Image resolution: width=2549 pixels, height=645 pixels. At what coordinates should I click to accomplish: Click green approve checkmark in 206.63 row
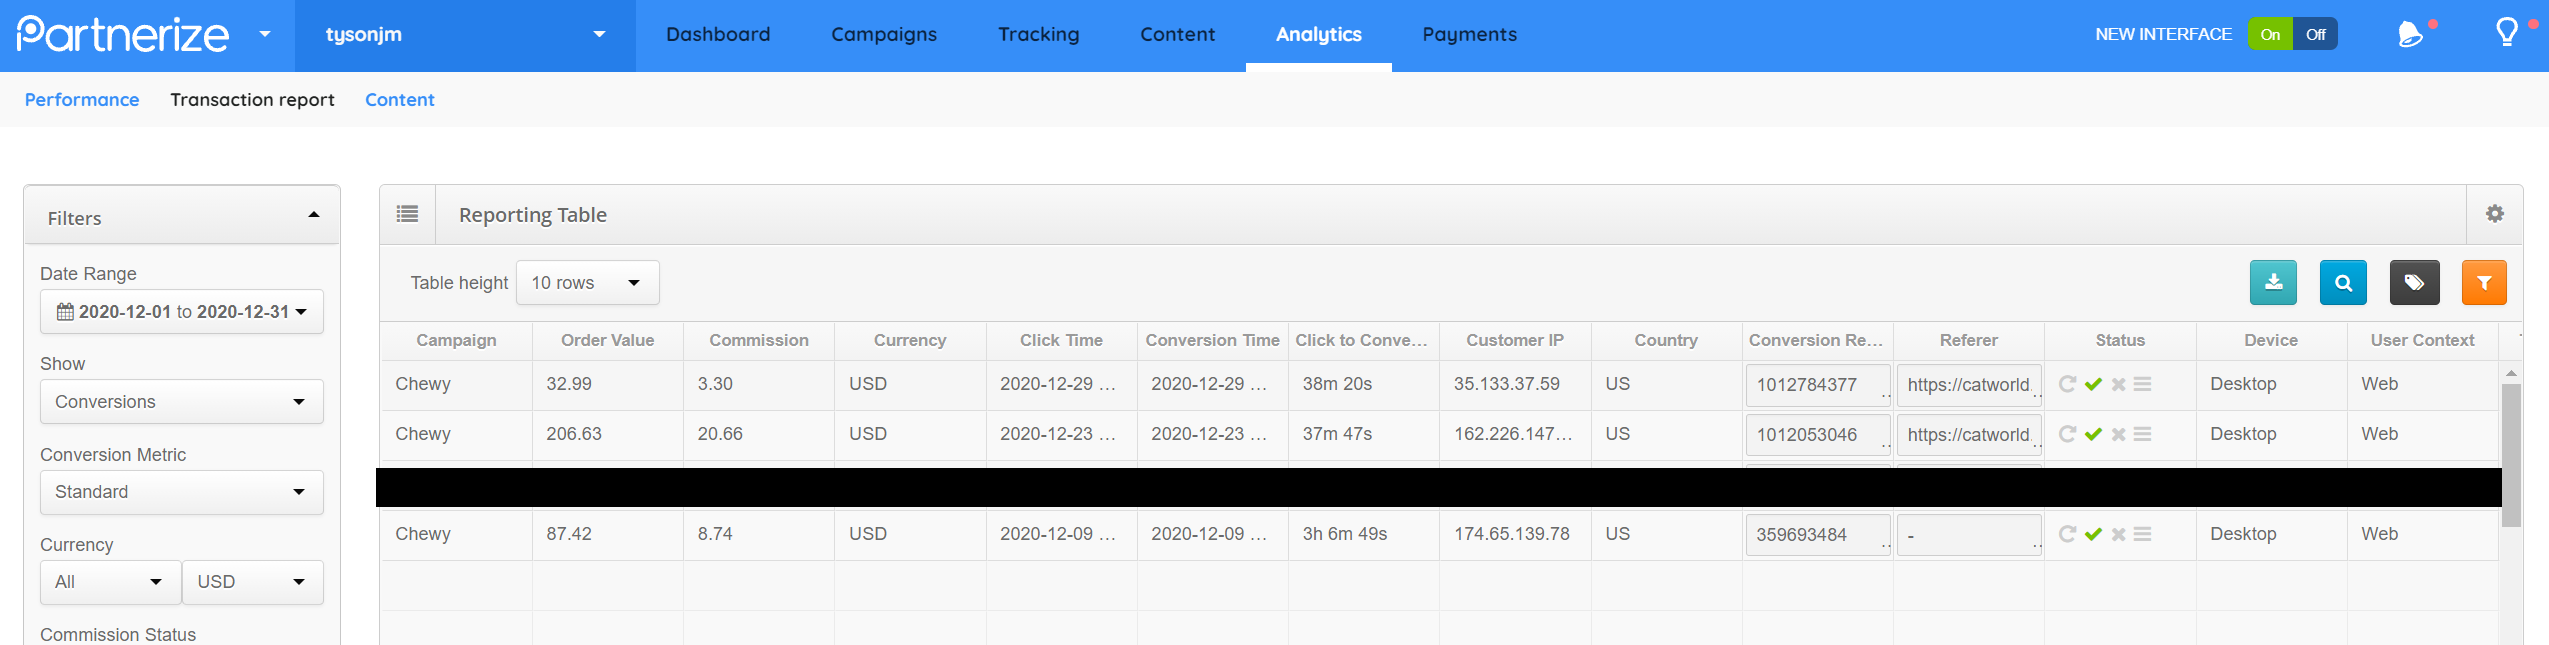[2093, 434]
